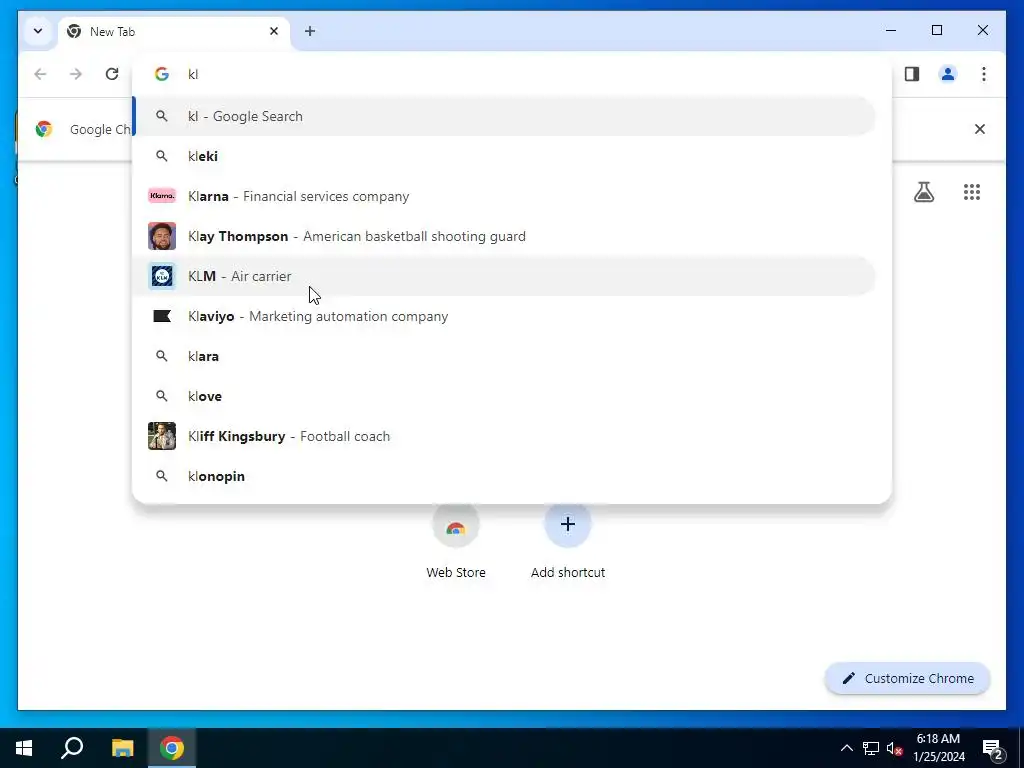Choose the Klarna financial services suggestion
Viewport: 1024px width, 768px height.
coord(504,196)
